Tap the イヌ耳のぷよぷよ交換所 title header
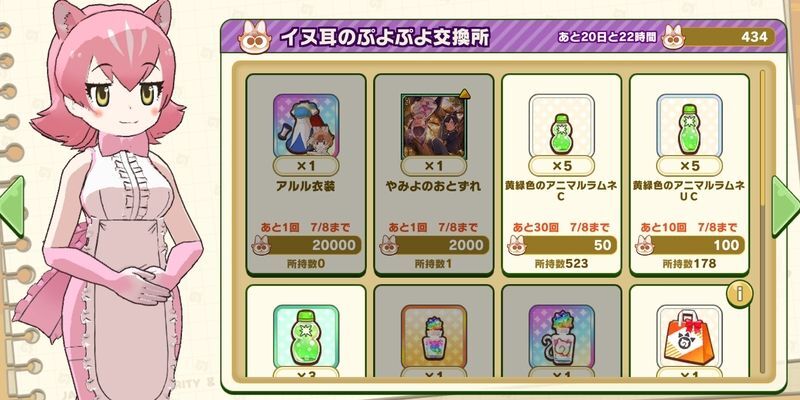 pos(385,37)
